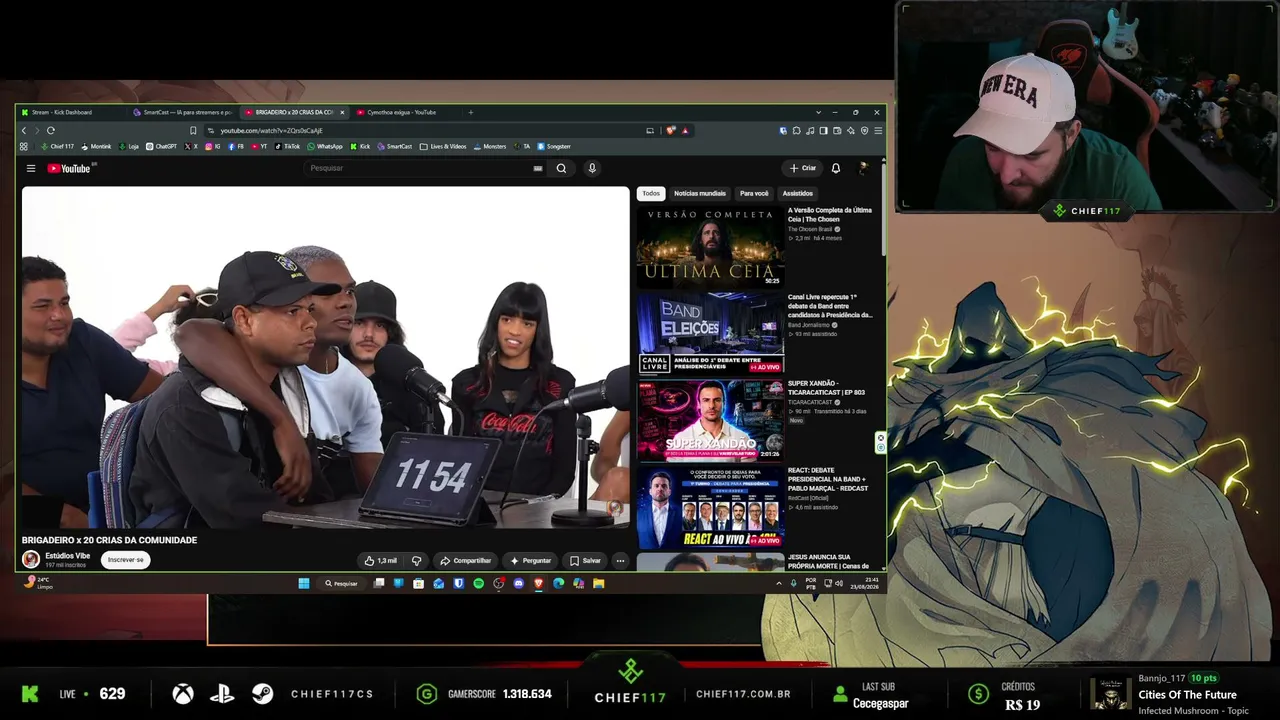
Task: Open the Montink bookmark
Action: (96, 146)
